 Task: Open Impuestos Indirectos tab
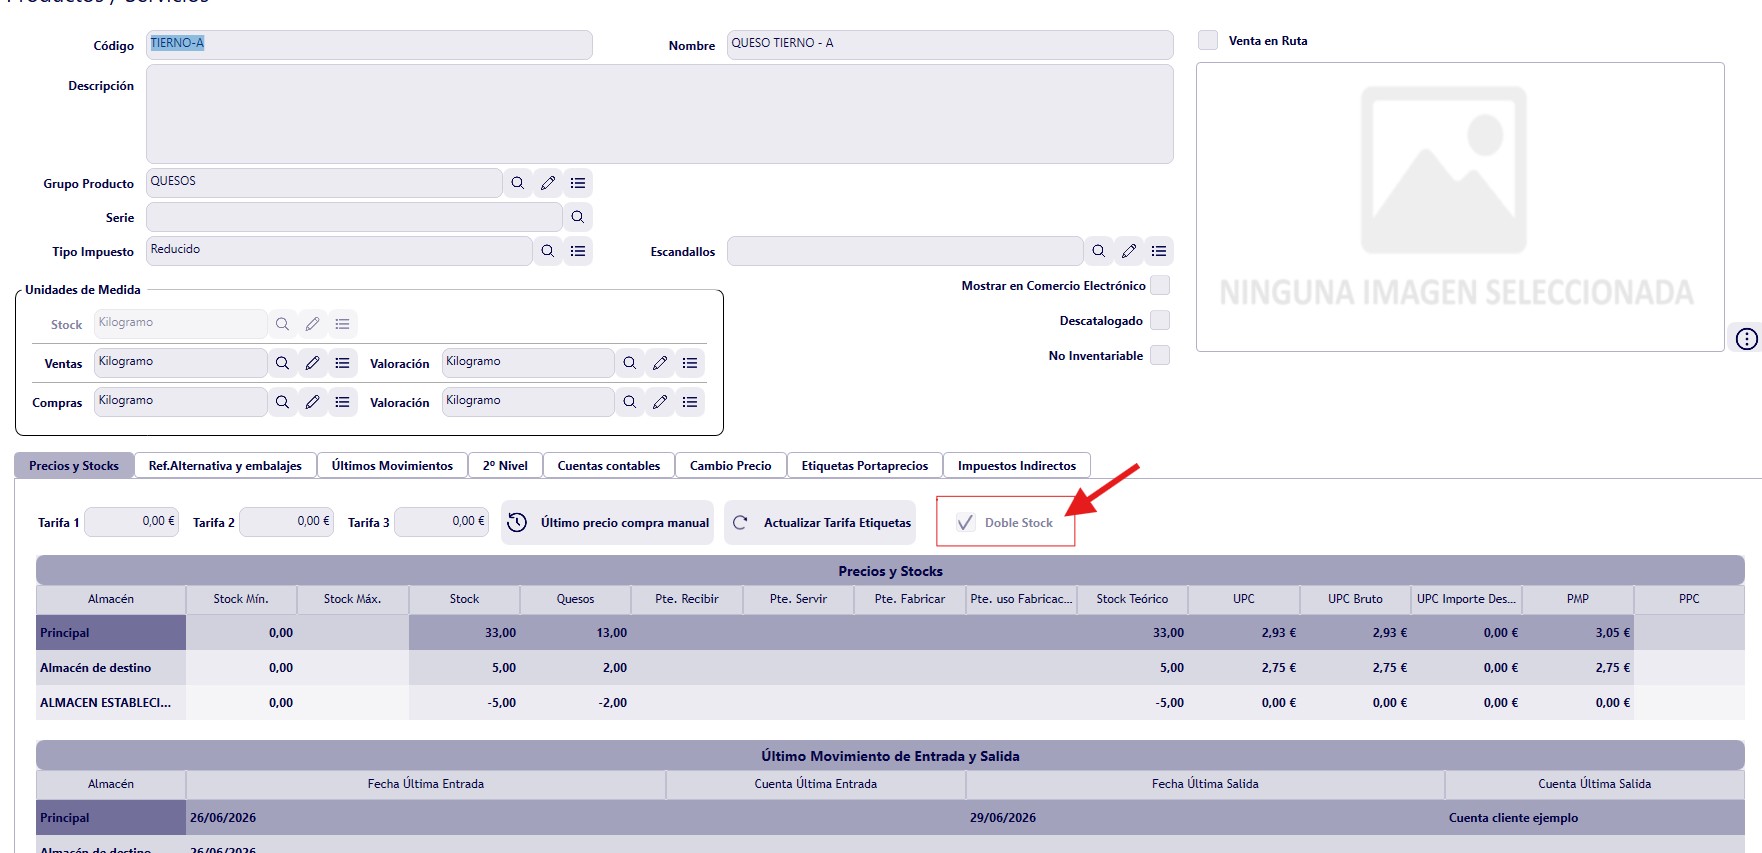[x=1017, y=466]
